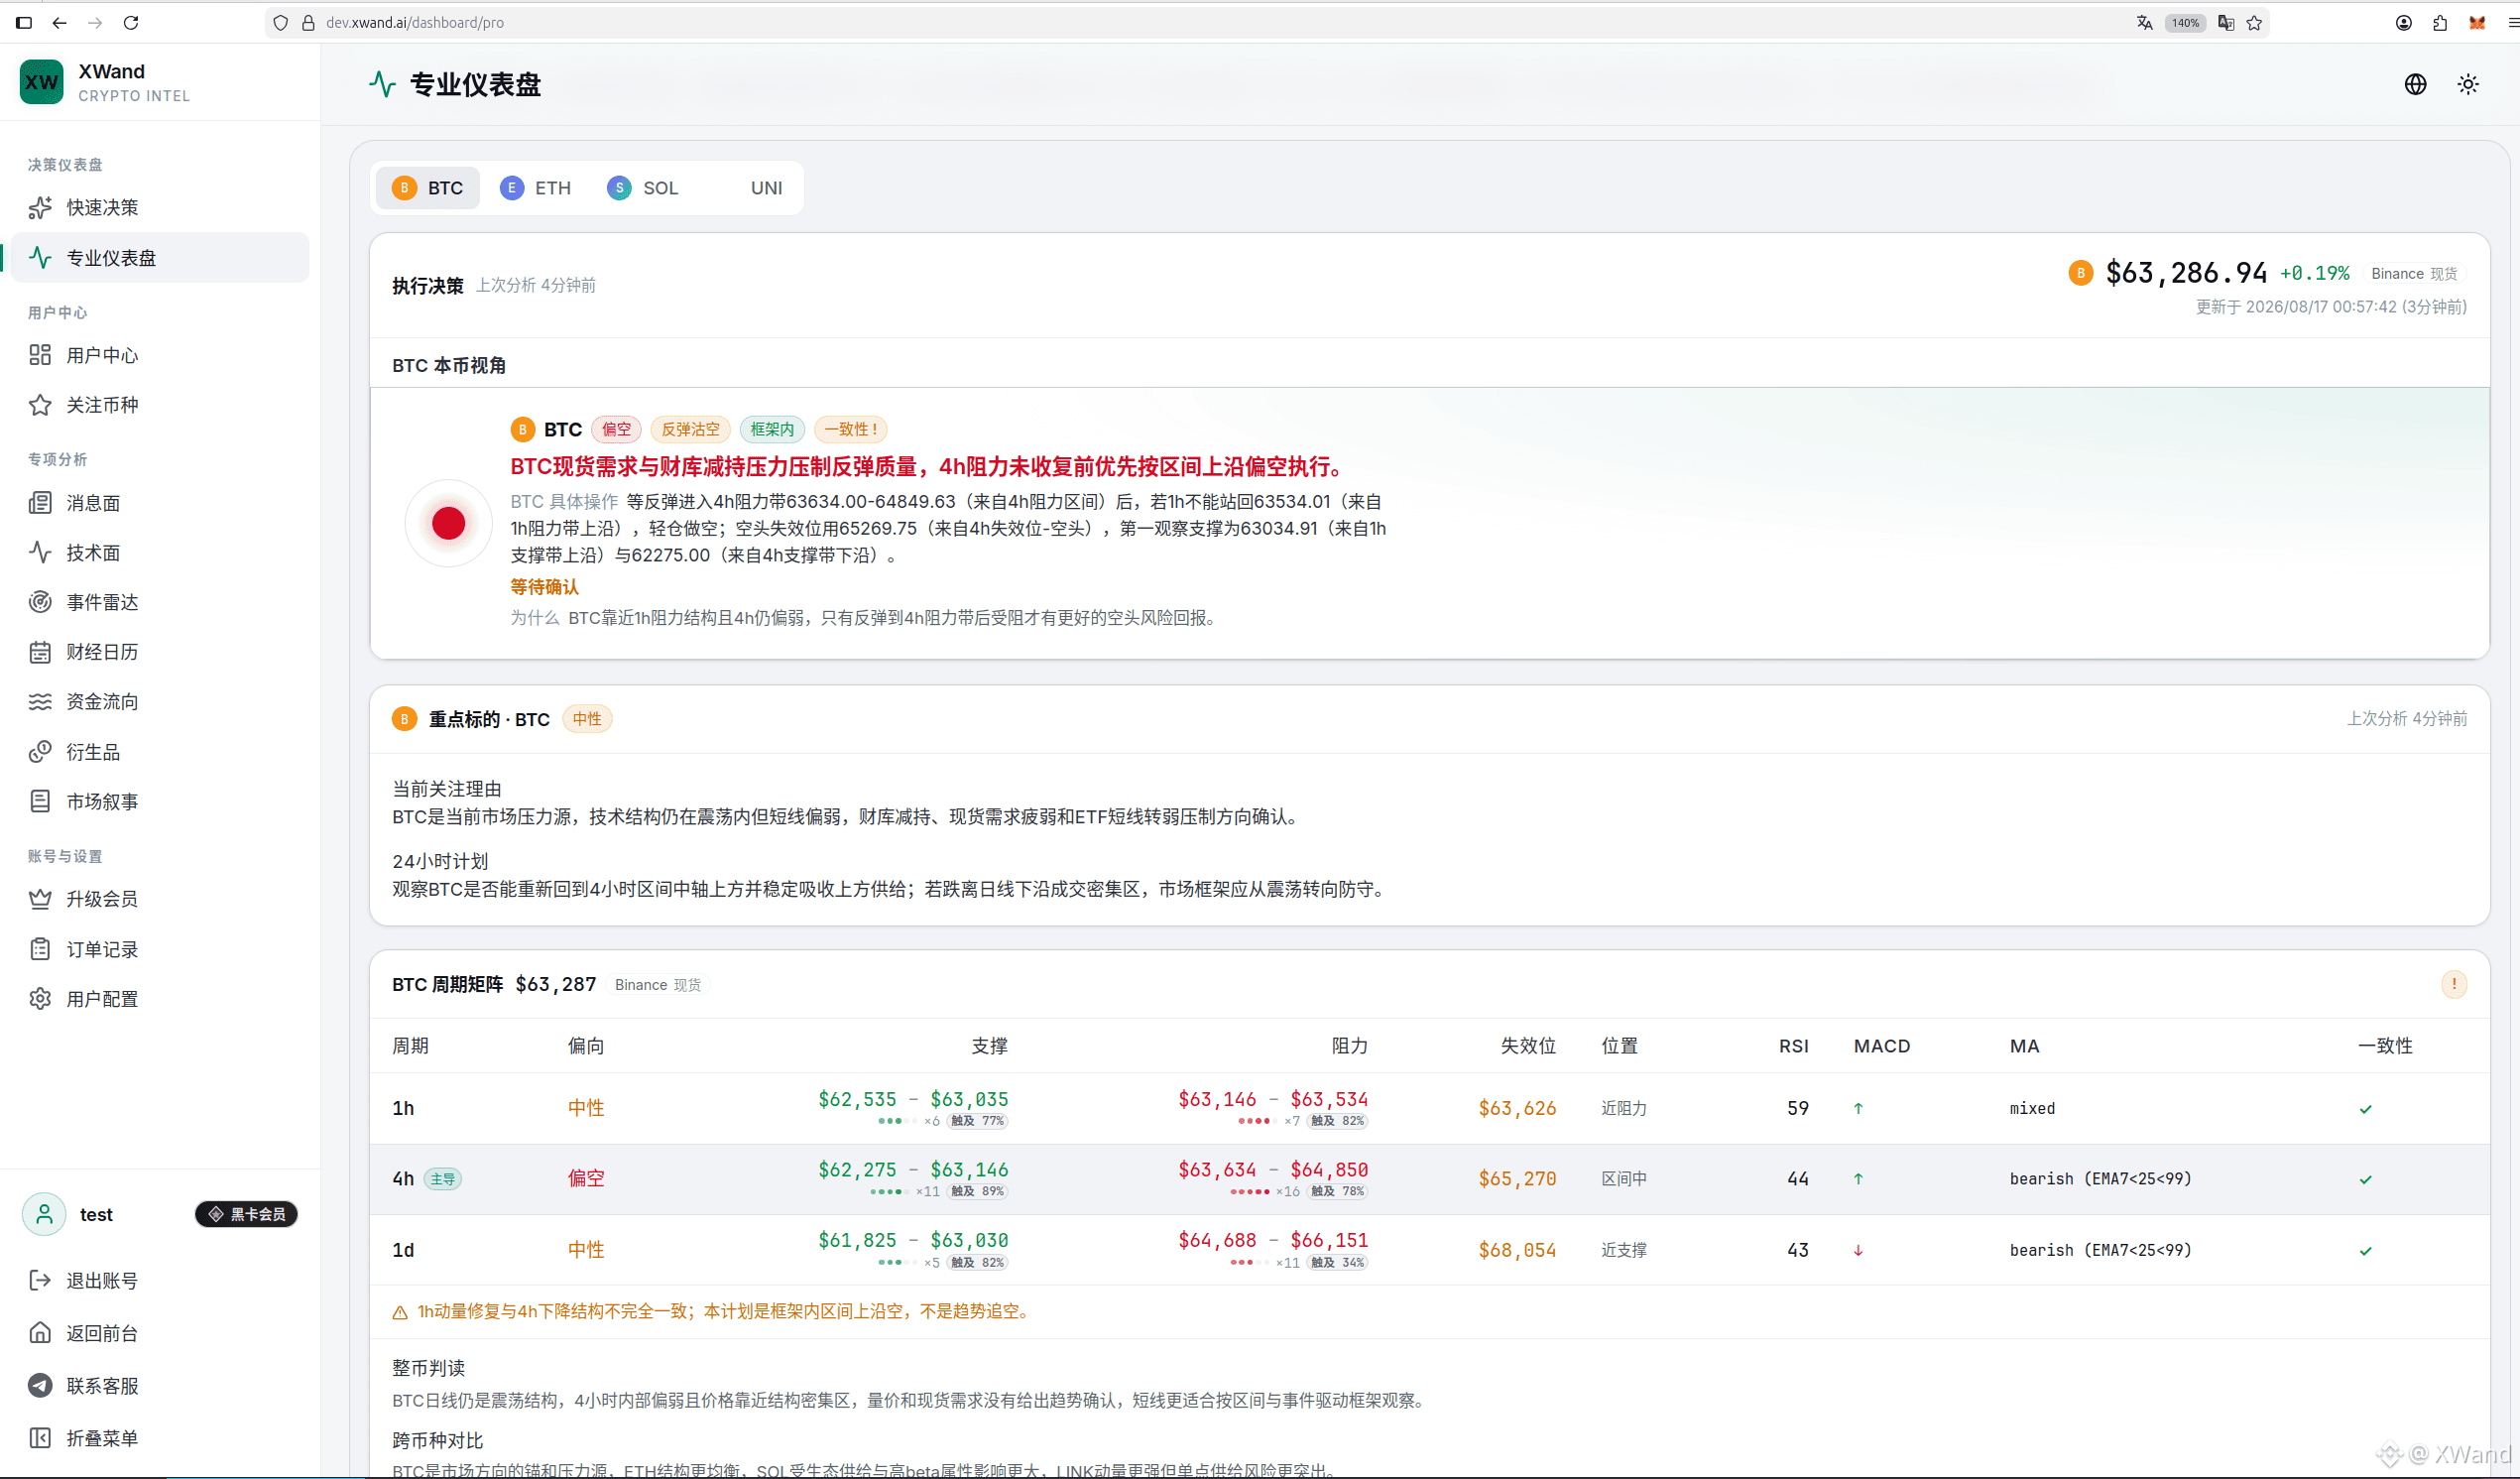Viewport: 2520px width, 1479px height.
Task: Click the 140% zoom level indicator
Action: (2185, 22)
